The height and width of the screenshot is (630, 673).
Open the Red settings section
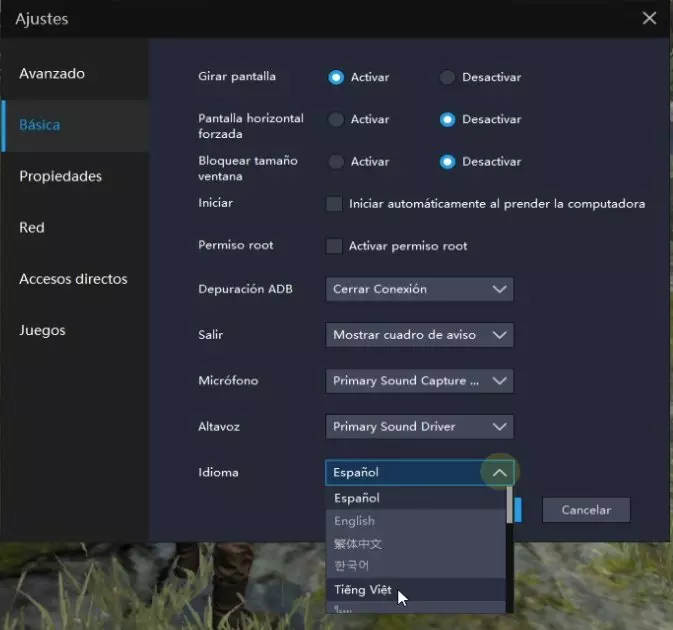[32, 228]
